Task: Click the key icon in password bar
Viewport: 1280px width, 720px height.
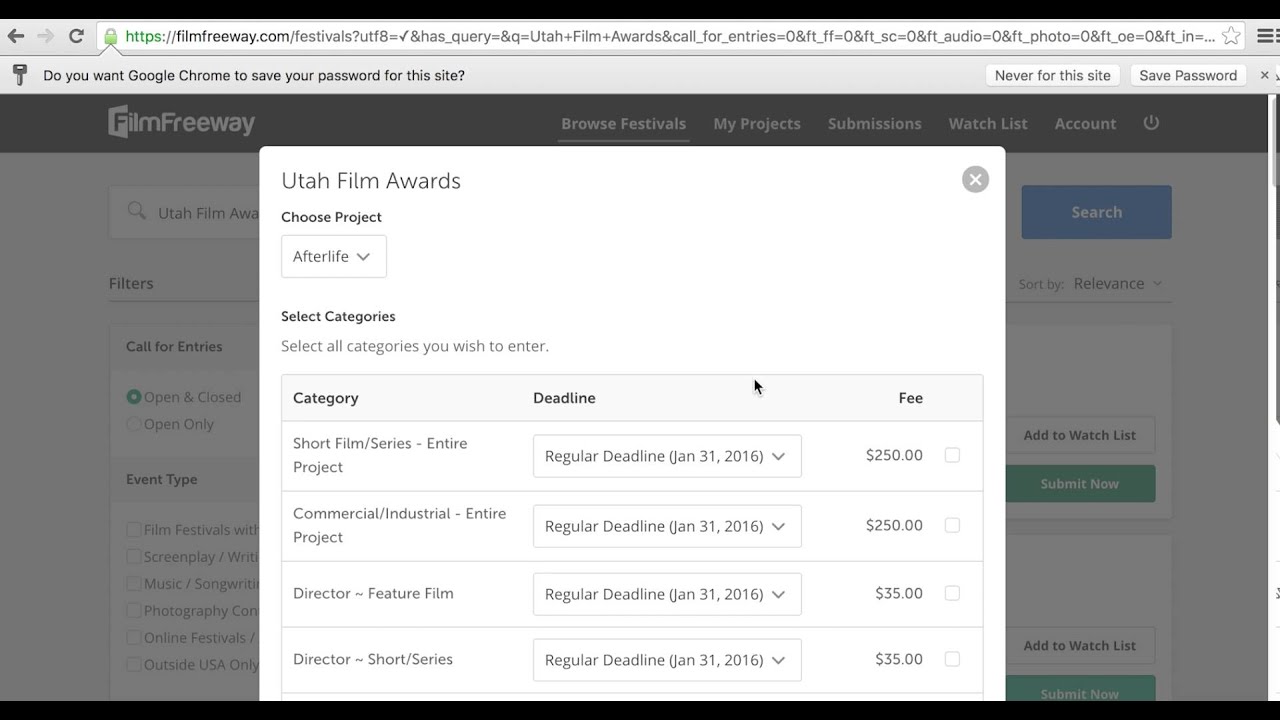Action: coord(19,75)
